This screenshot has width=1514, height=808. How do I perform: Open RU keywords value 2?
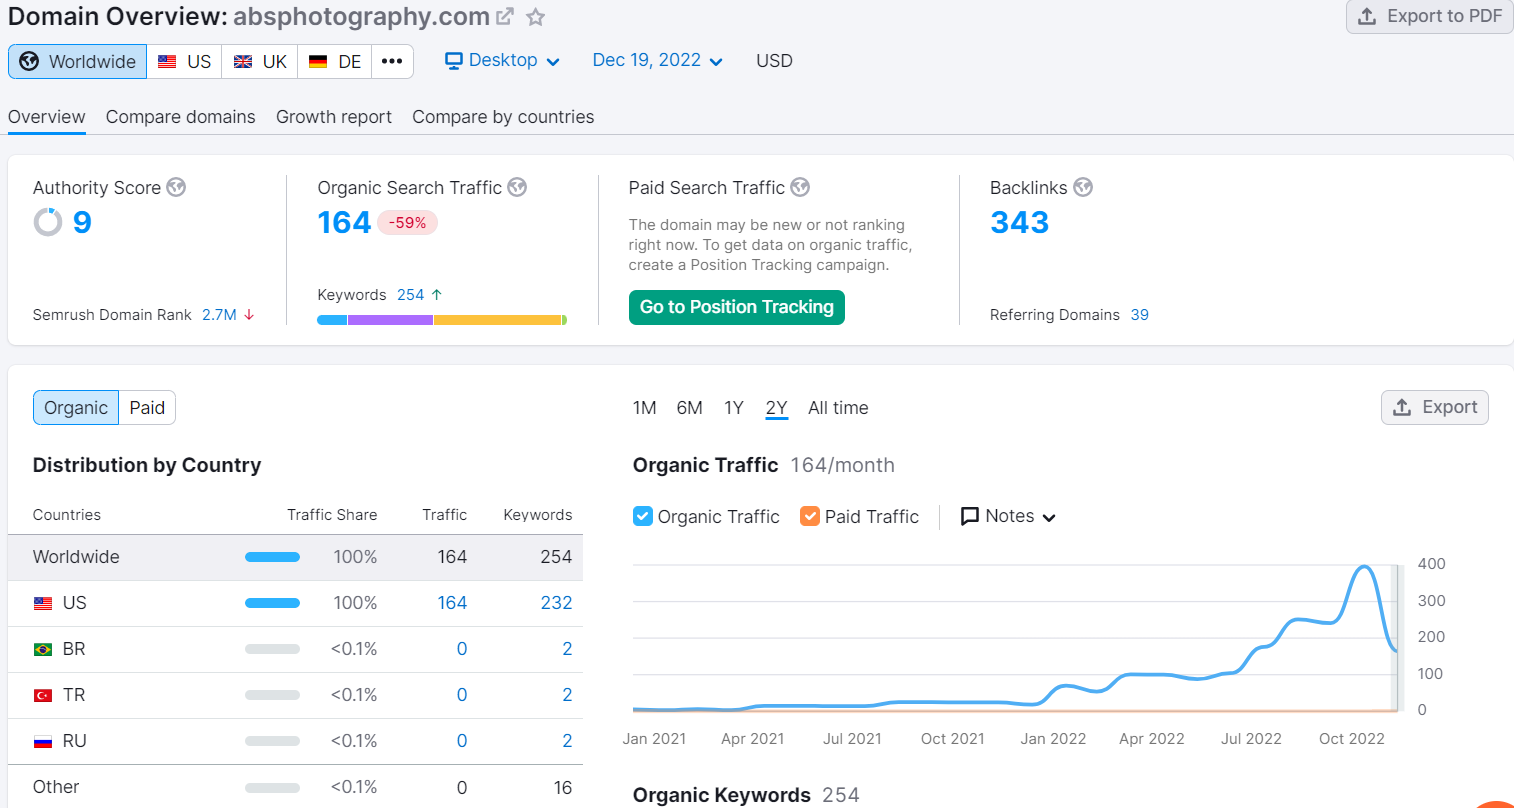coord(567,741)
